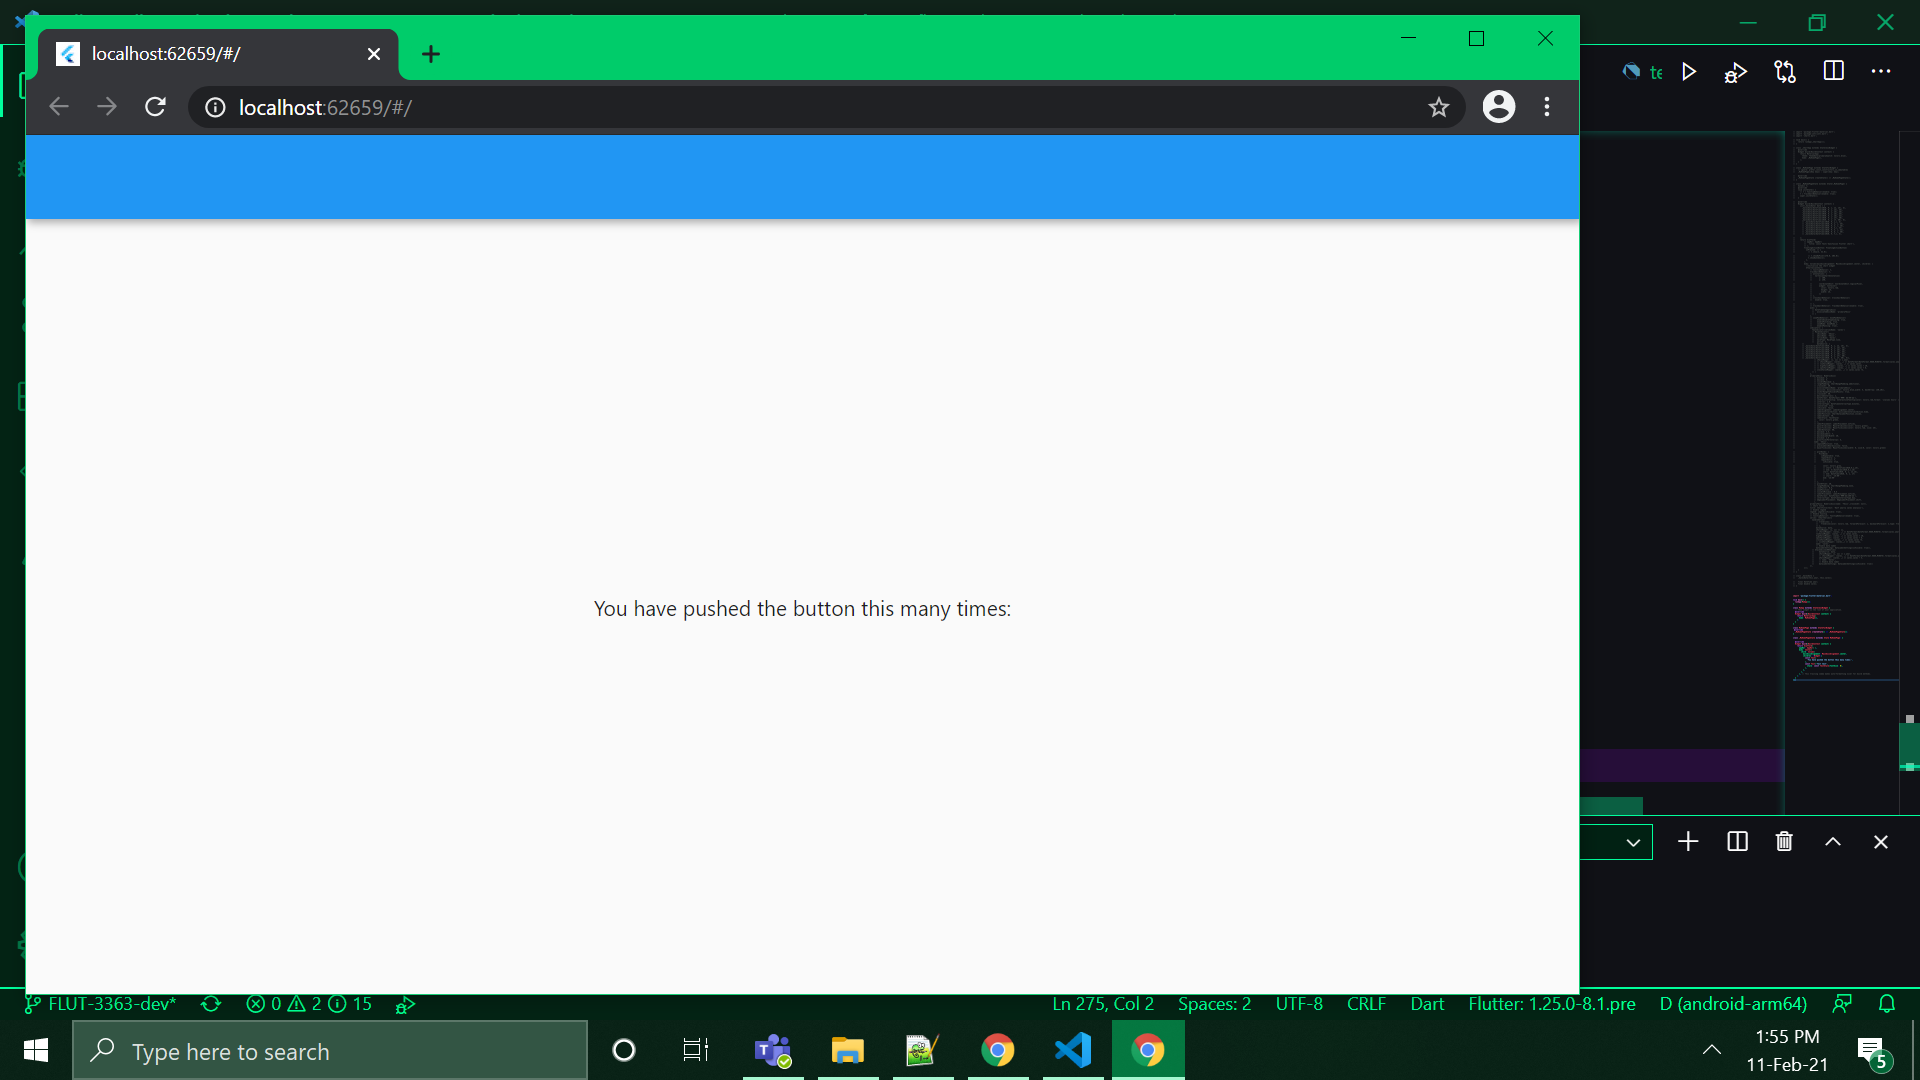The height and width of the screenshot is (1080, 1920).
Task: Select Dart language mode in status bar
Action: coord(1427,1004)
